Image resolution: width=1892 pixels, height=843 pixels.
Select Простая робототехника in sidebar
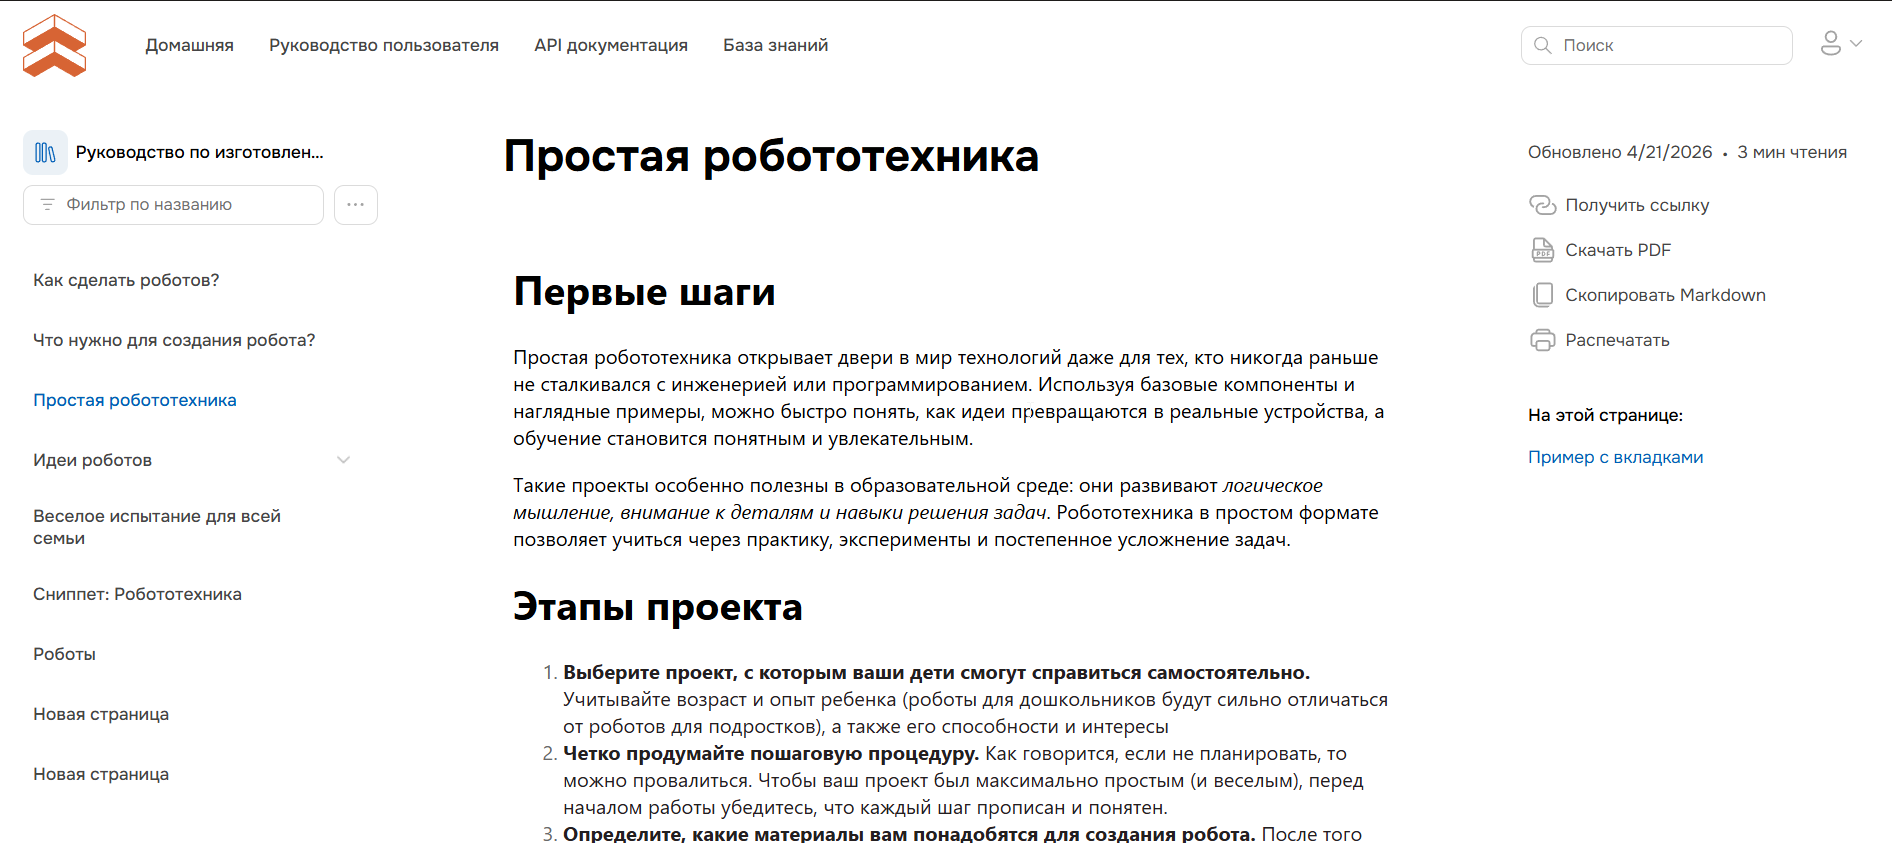tap(135, 400)
